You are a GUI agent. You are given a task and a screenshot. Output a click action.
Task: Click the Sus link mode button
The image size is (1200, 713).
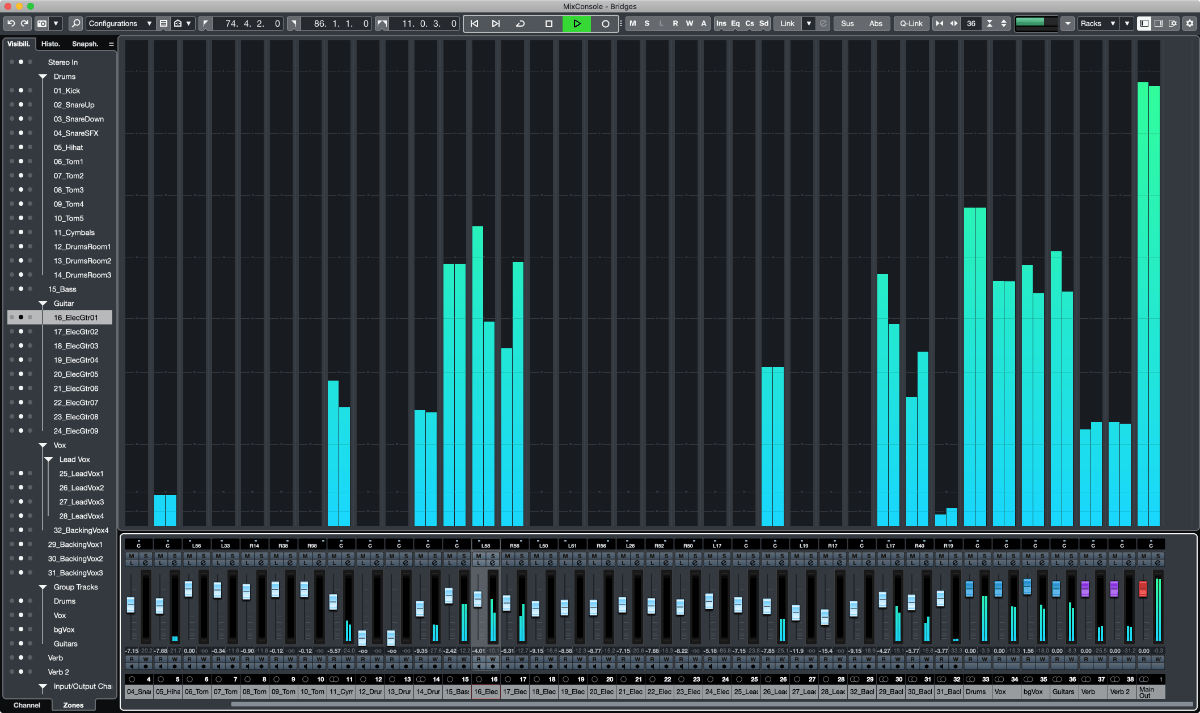tap(847, 23)
